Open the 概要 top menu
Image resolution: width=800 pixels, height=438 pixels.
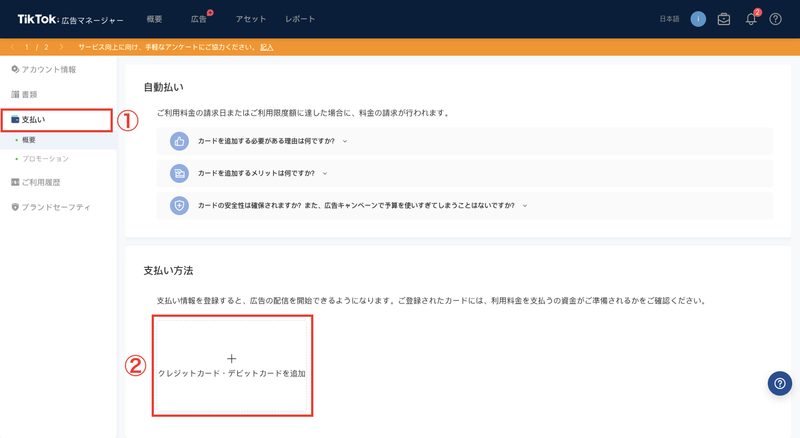point(154,19)
